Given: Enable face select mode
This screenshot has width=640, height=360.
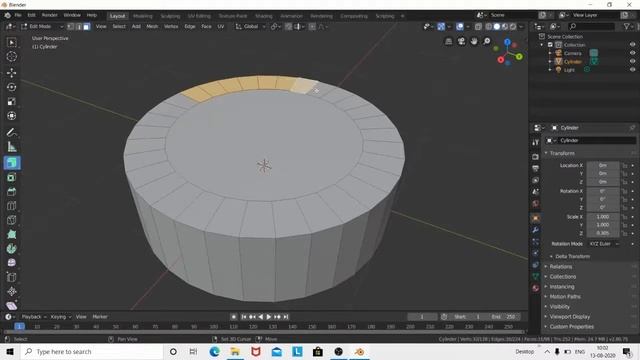Looking at the screenshot, I should pos(87,27).
